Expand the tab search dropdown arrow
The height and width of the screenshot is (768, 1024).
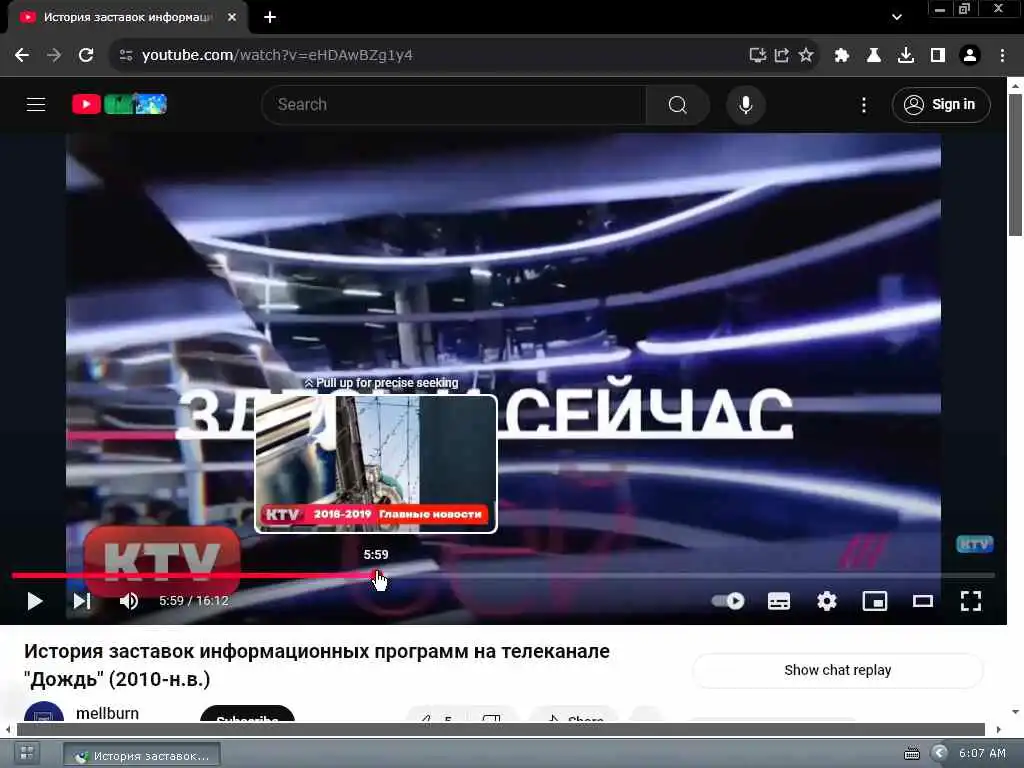[x=897, y=18]
